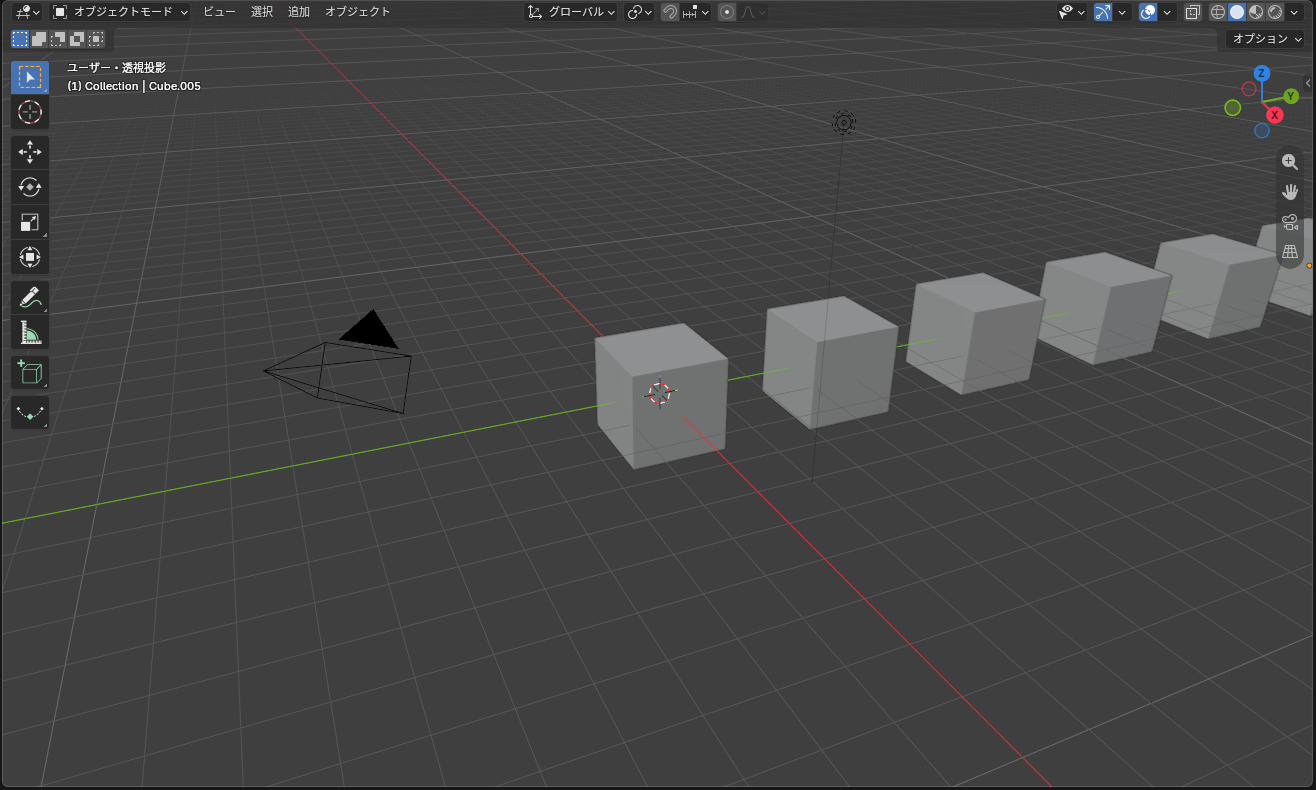Switch to material preview shading
The width and height of the screenshot is (1316, 790).
[1256, 12]
